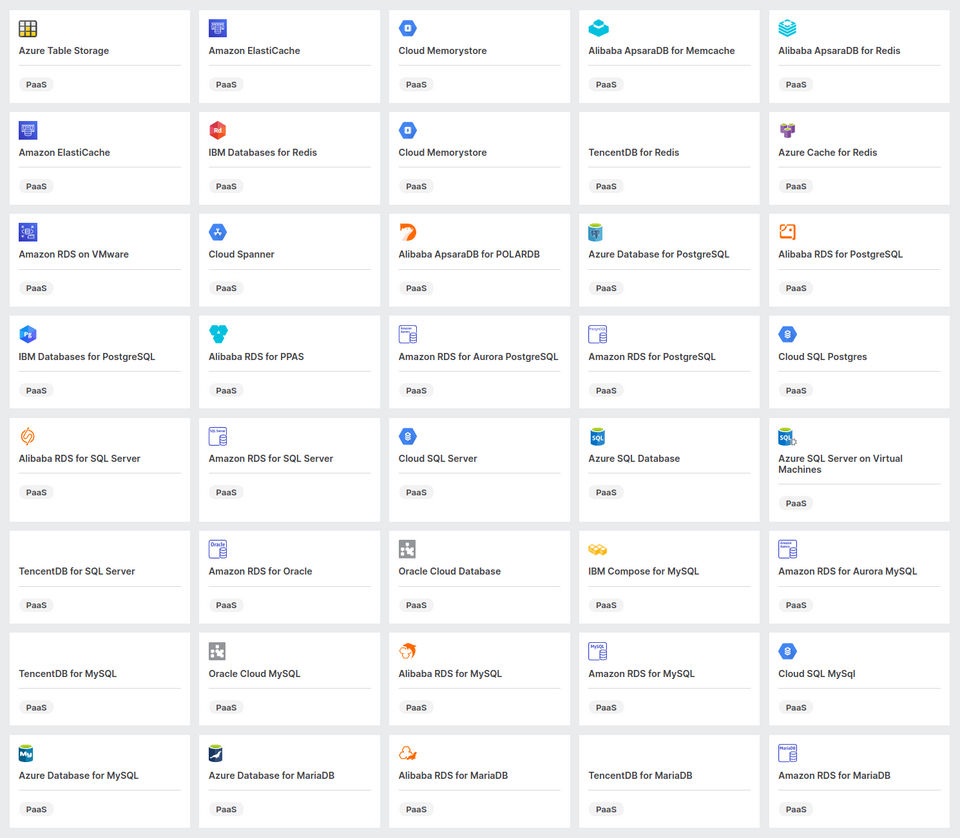Open TencentDB for Redis card title
Image resolution: width=960 pixels, height=838 pixels.
(634, 152)
